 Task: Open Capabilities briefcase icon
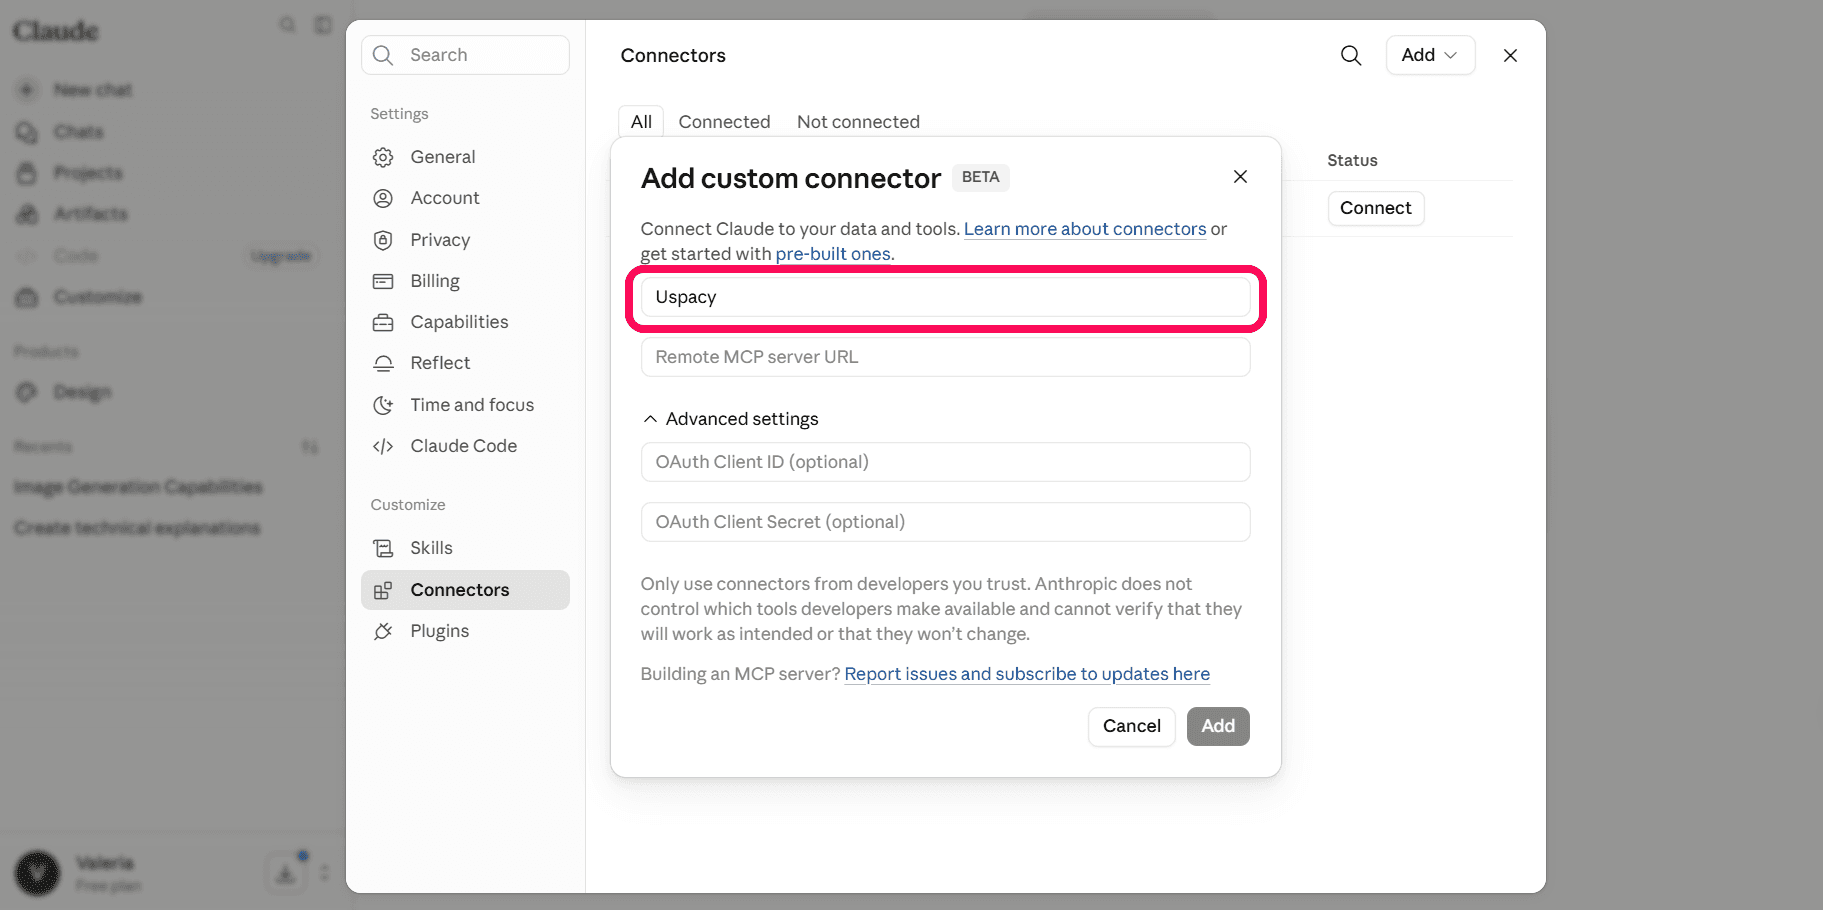point(383,322)
